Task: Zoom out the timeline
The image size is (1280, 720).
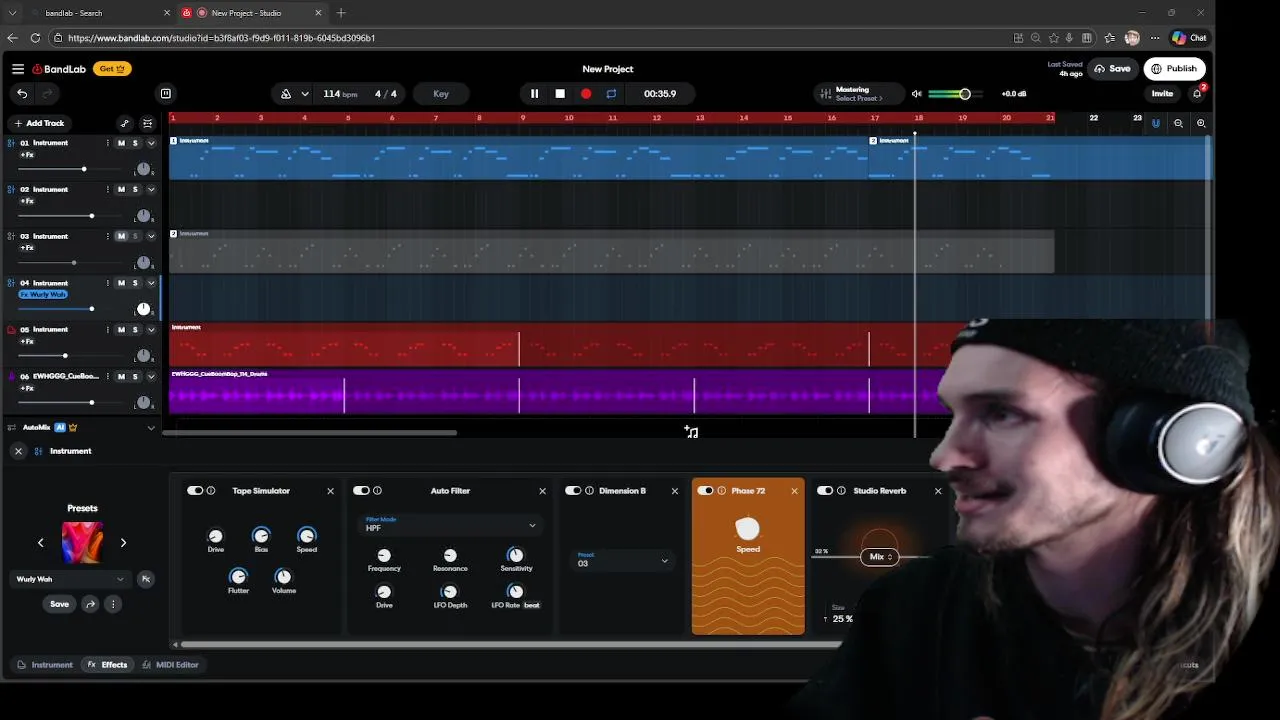Action: click(1178, 123)
